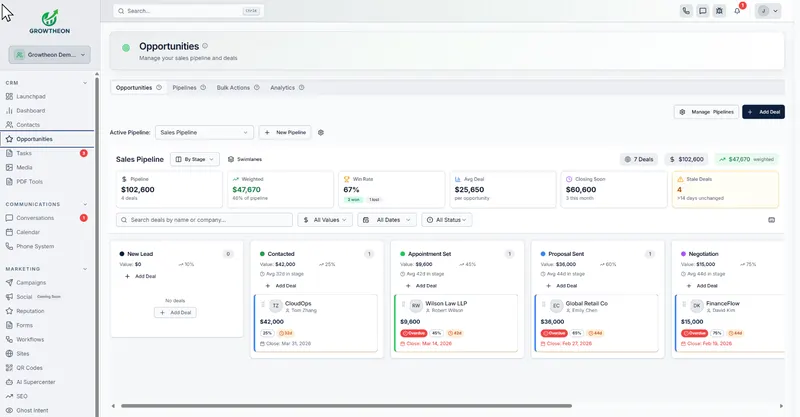This screenshot has width=800, height=417.
Task: Click the phone call icon in header
Action: [x=686, y=11]
